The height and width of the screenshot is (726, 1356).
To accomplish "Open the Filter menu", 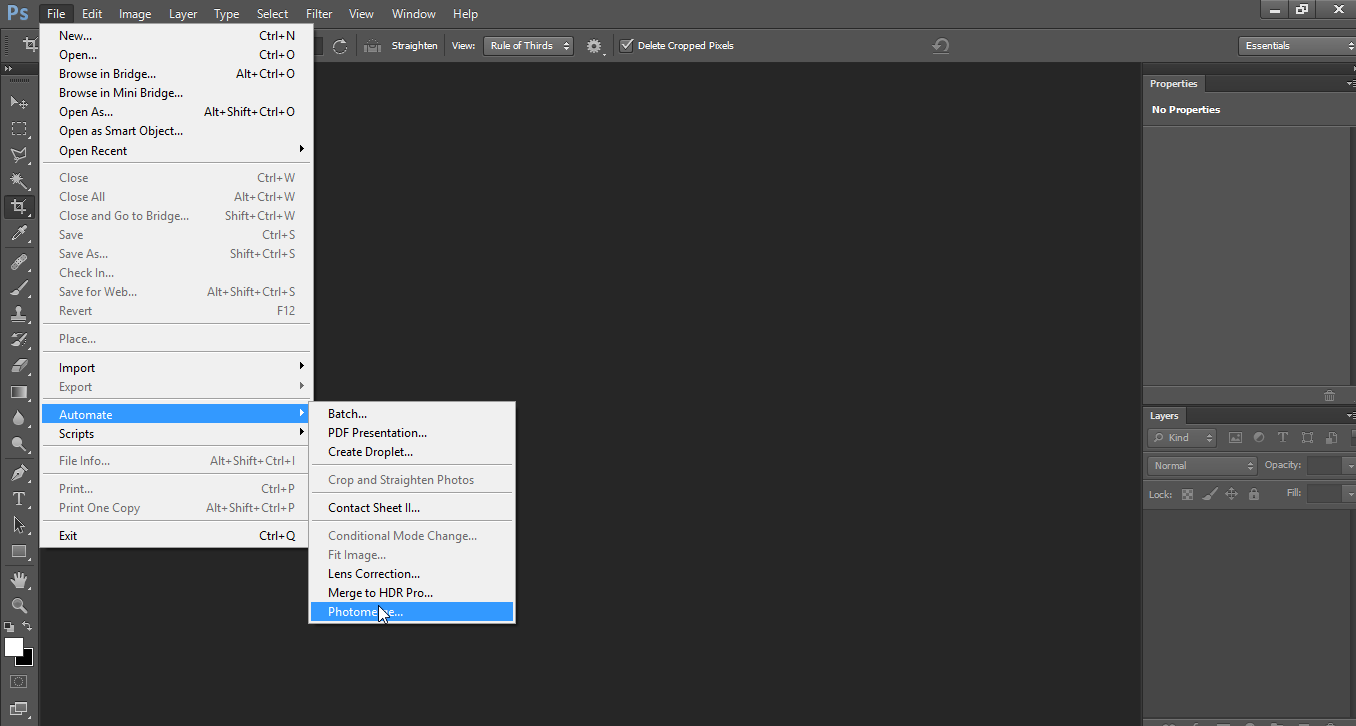I will click(319, 14).
